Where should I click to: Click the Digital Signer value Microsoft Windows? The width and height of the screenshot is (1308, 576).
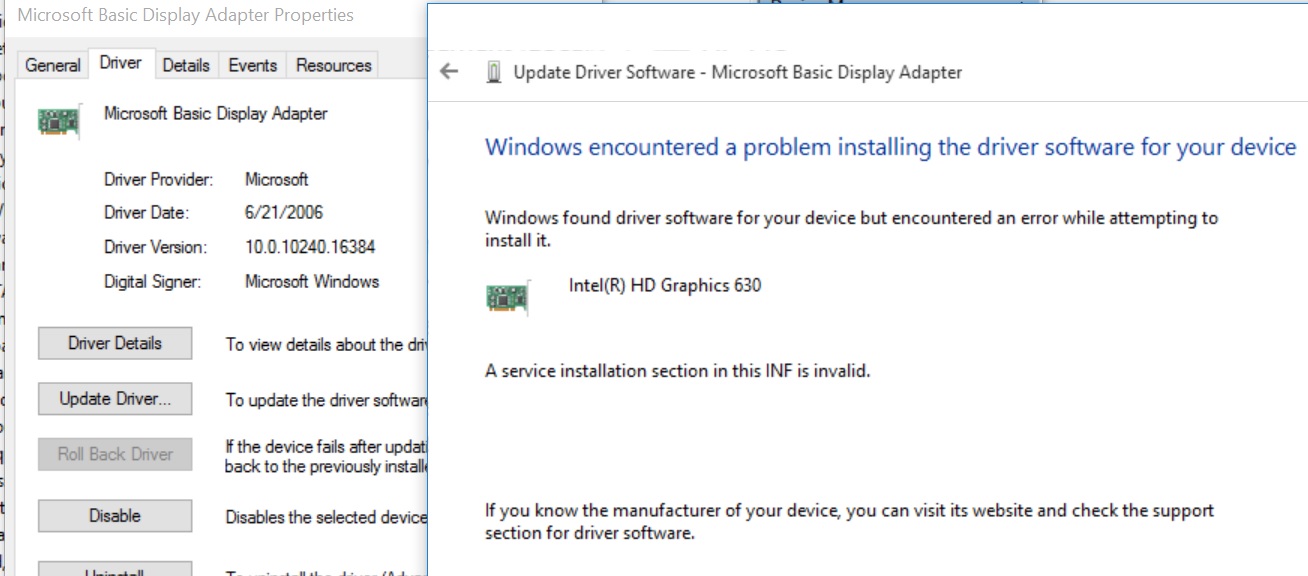[312, 282]
